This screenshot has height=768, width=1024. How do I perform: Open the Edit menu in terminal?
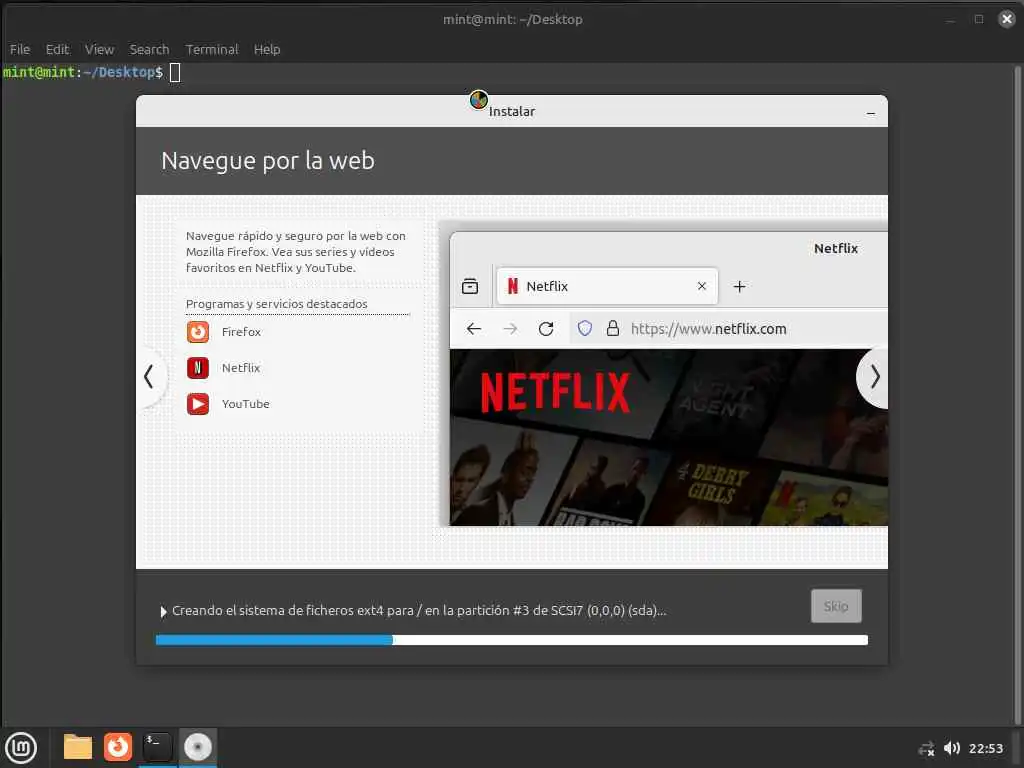(x=57, y=50)
